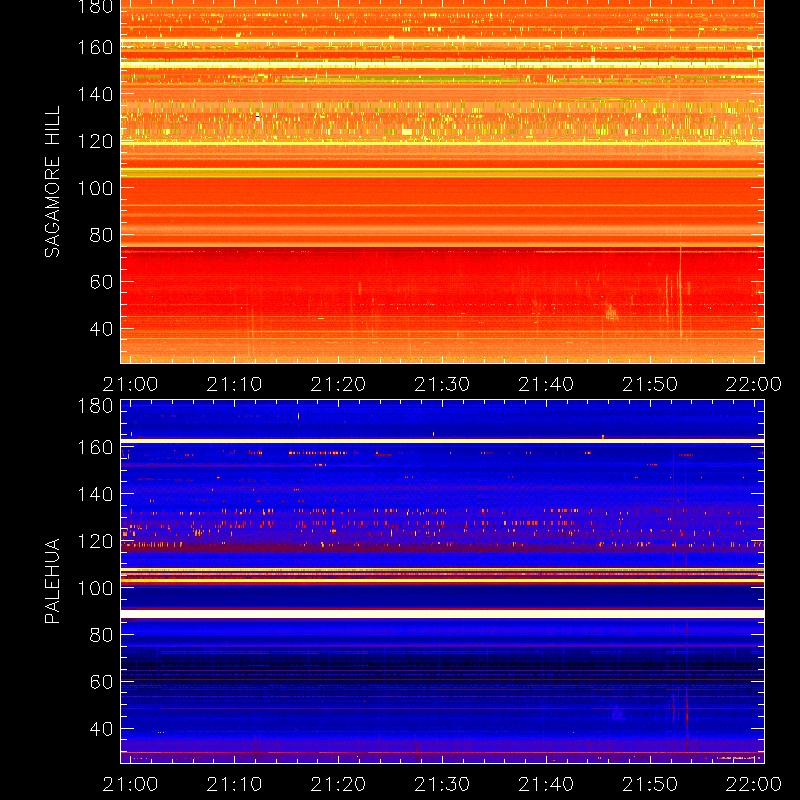Image resolution: width=800 pixels, height=800 pixels.
Task: Click 21:50 on the Sagamore Hill time axis
Action: point(650,384)
